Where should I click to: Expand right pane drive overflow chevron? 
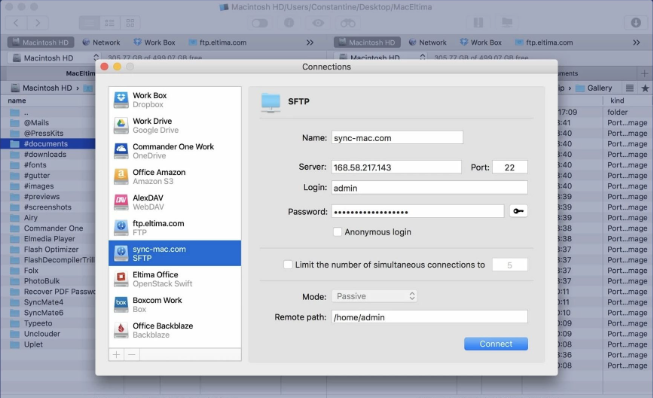(636, 42)
